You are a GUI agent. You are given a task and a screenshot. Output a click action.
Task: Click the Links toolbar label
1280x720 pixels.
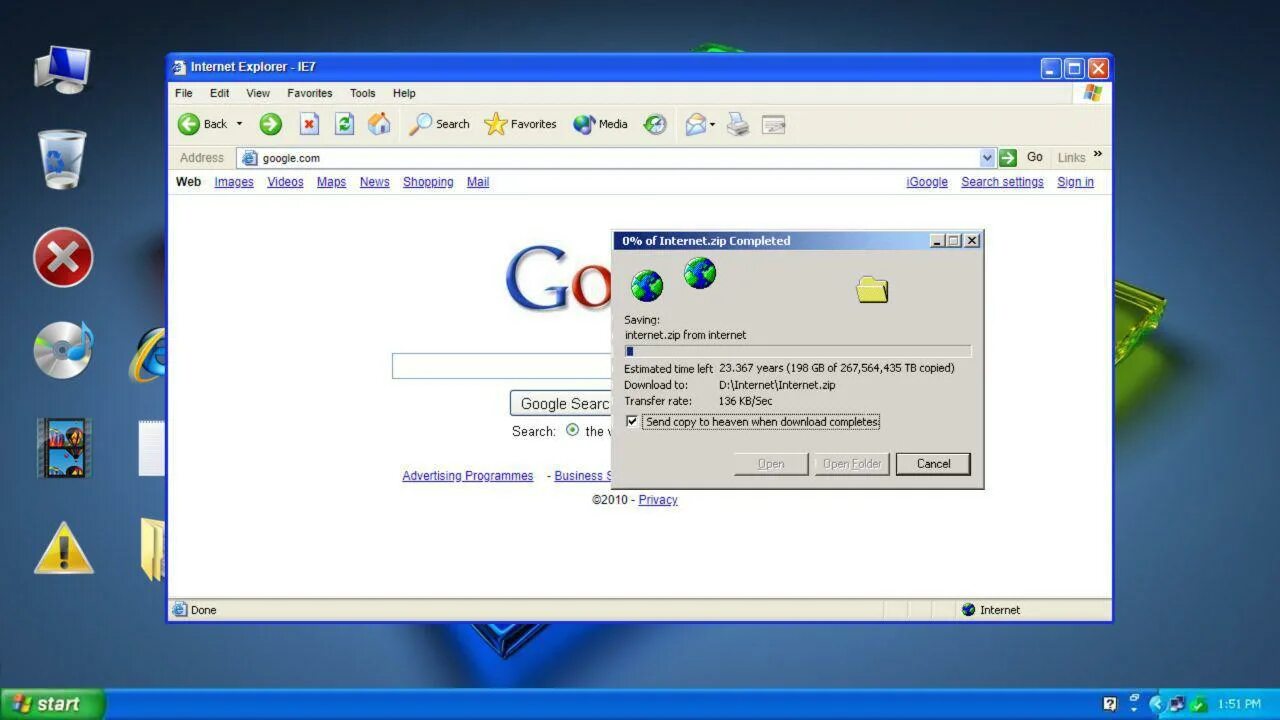(1071, 158)
